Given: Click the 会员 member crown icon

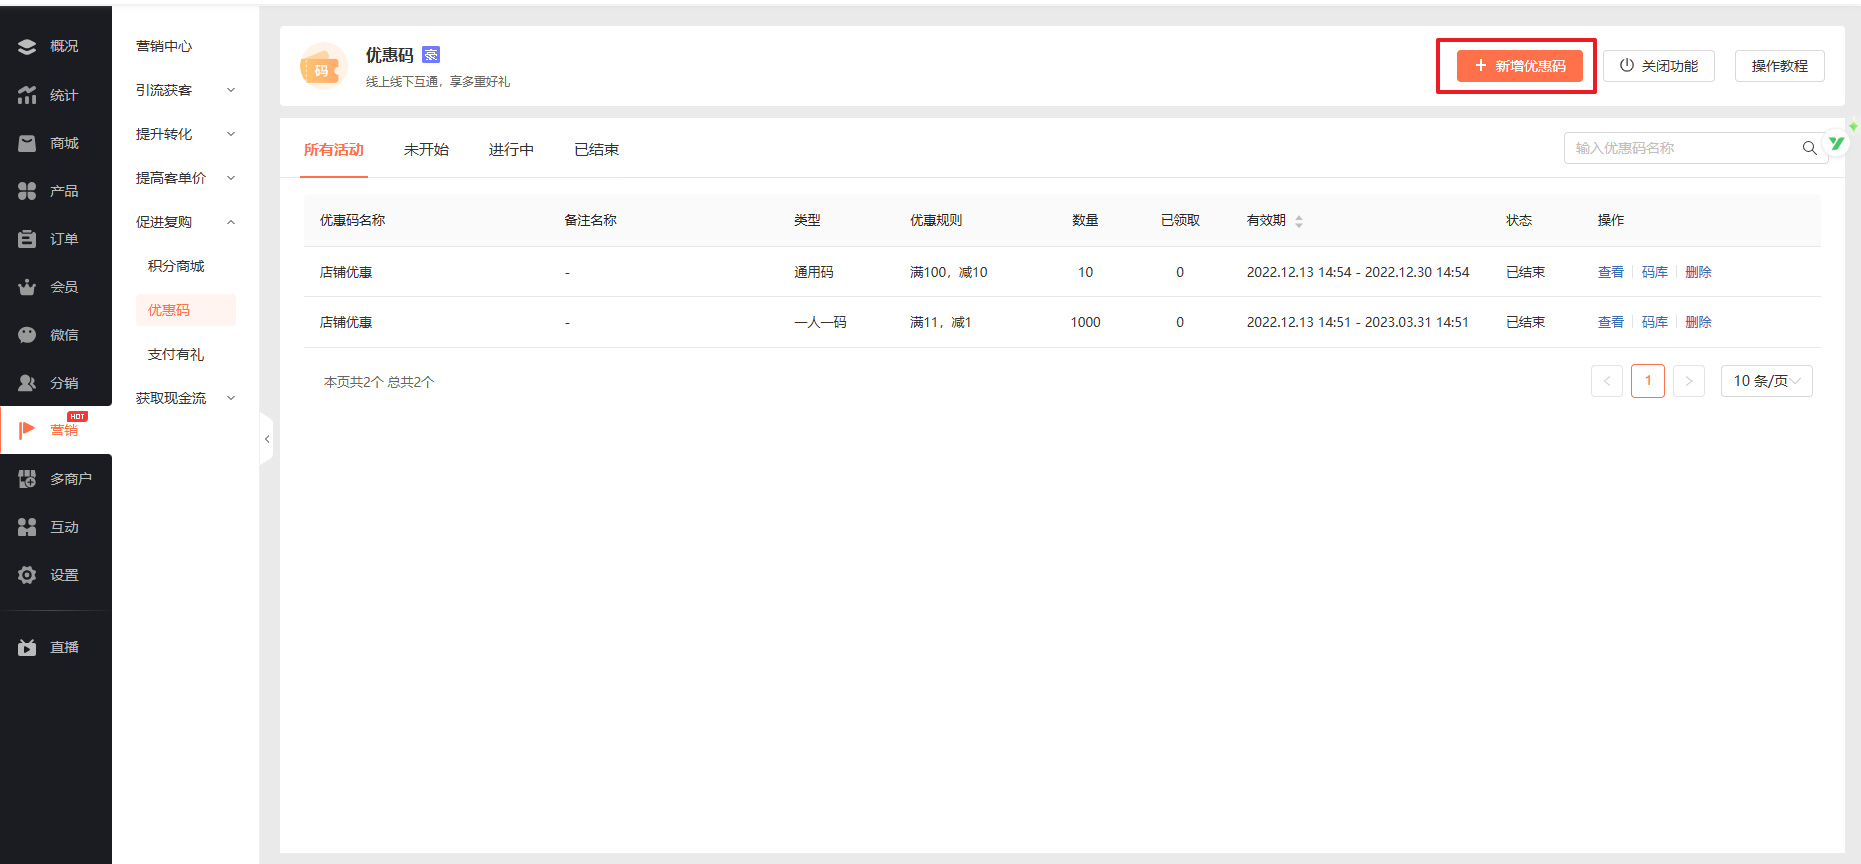Looking at the screenshot, I should click(27, 287).
